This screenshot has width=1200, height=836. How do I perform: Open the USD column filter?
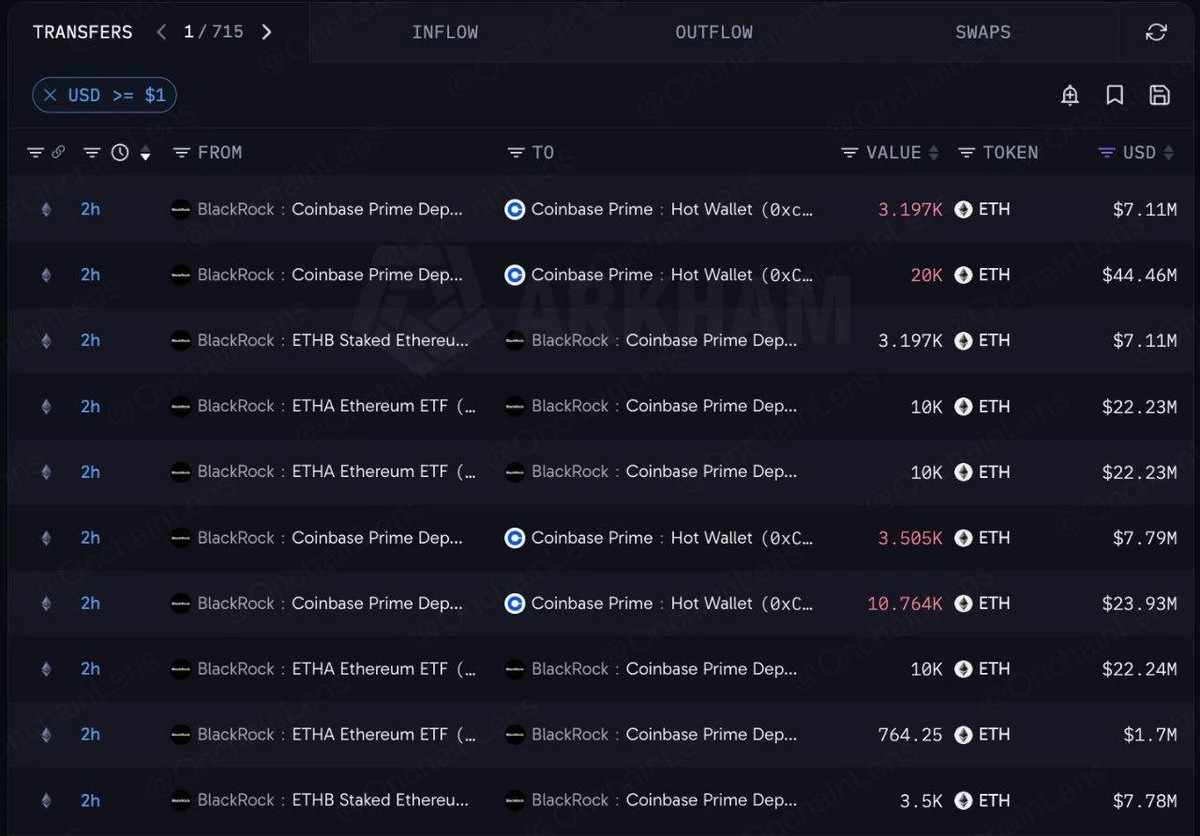tap(1107, 153)
